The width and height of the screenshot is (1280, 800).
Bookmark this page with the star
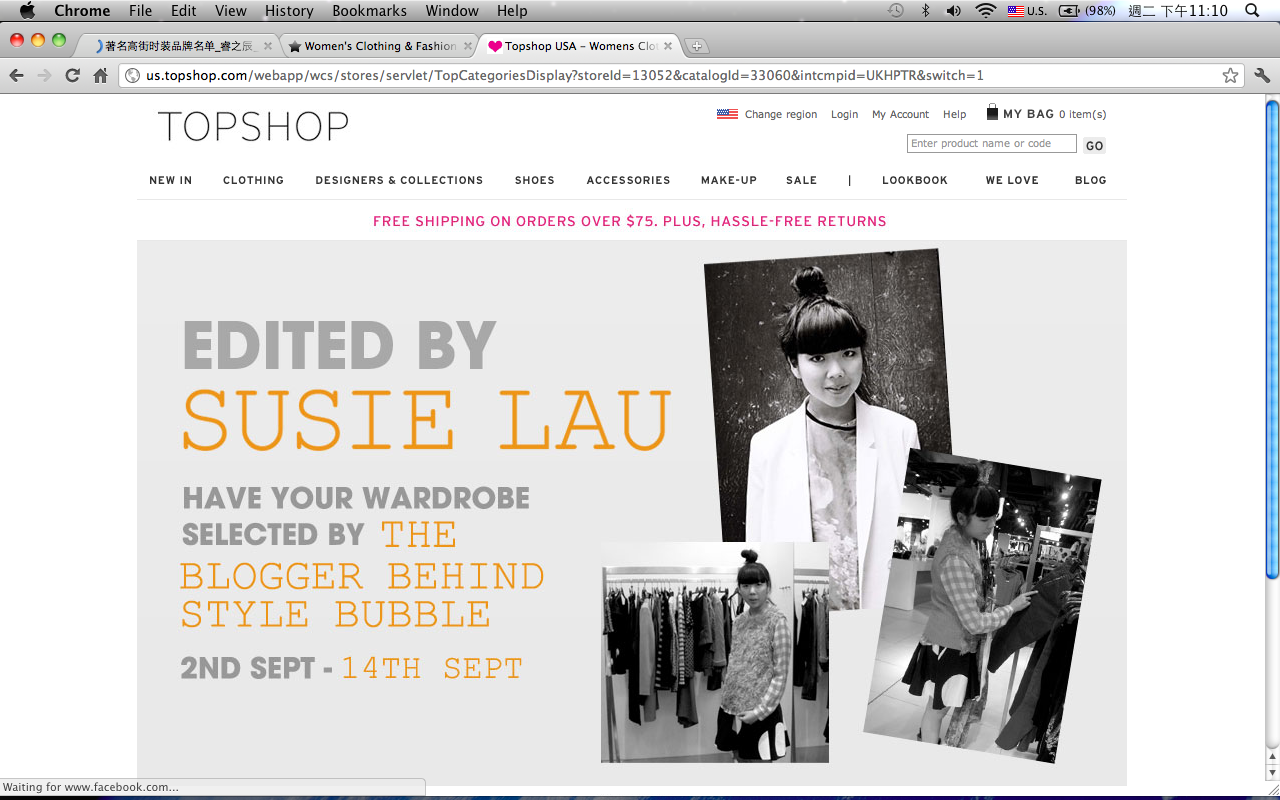pyautogui.click(x=1230, y=75)
